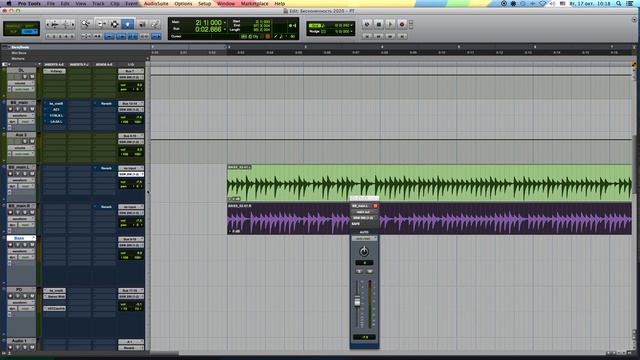Click the transport Online button
Viewport: 640px width, 360px height.
pos(367,24)
